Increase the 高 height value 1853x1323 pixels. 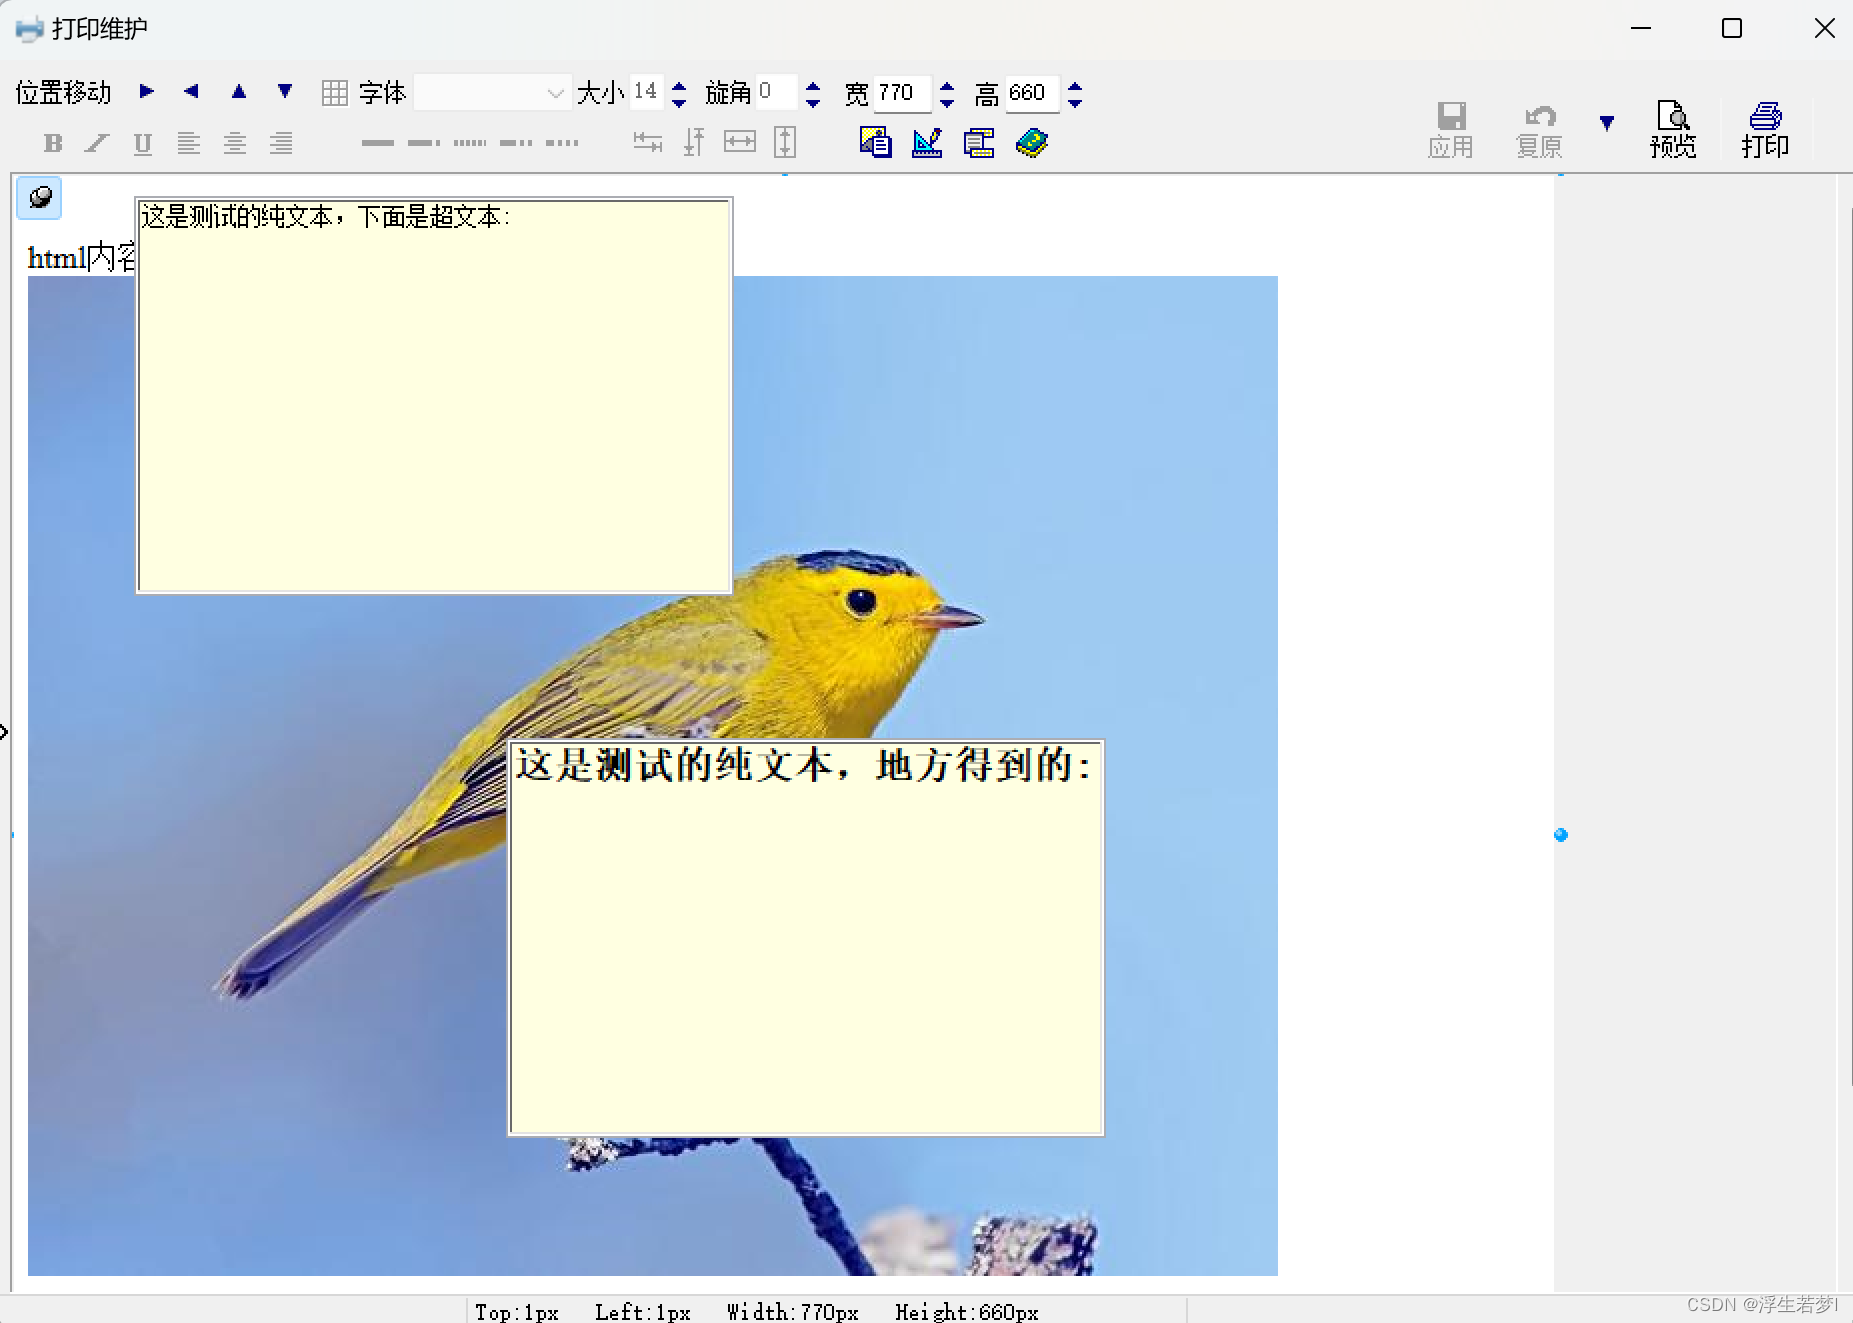(1075, 86)
